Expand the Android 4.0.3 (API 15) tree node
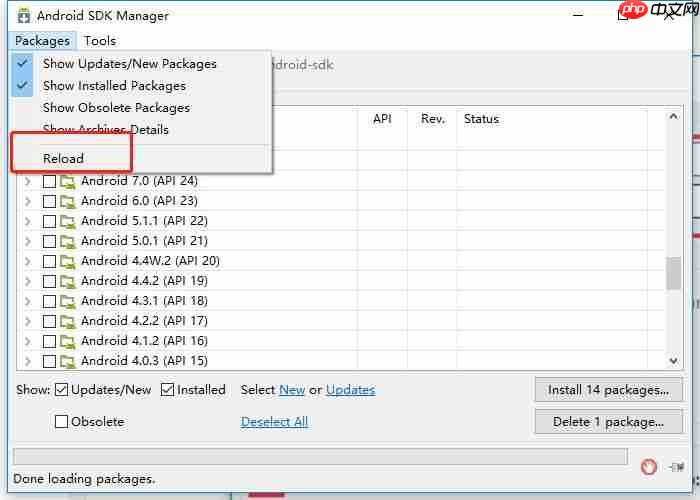 [28, 361]
